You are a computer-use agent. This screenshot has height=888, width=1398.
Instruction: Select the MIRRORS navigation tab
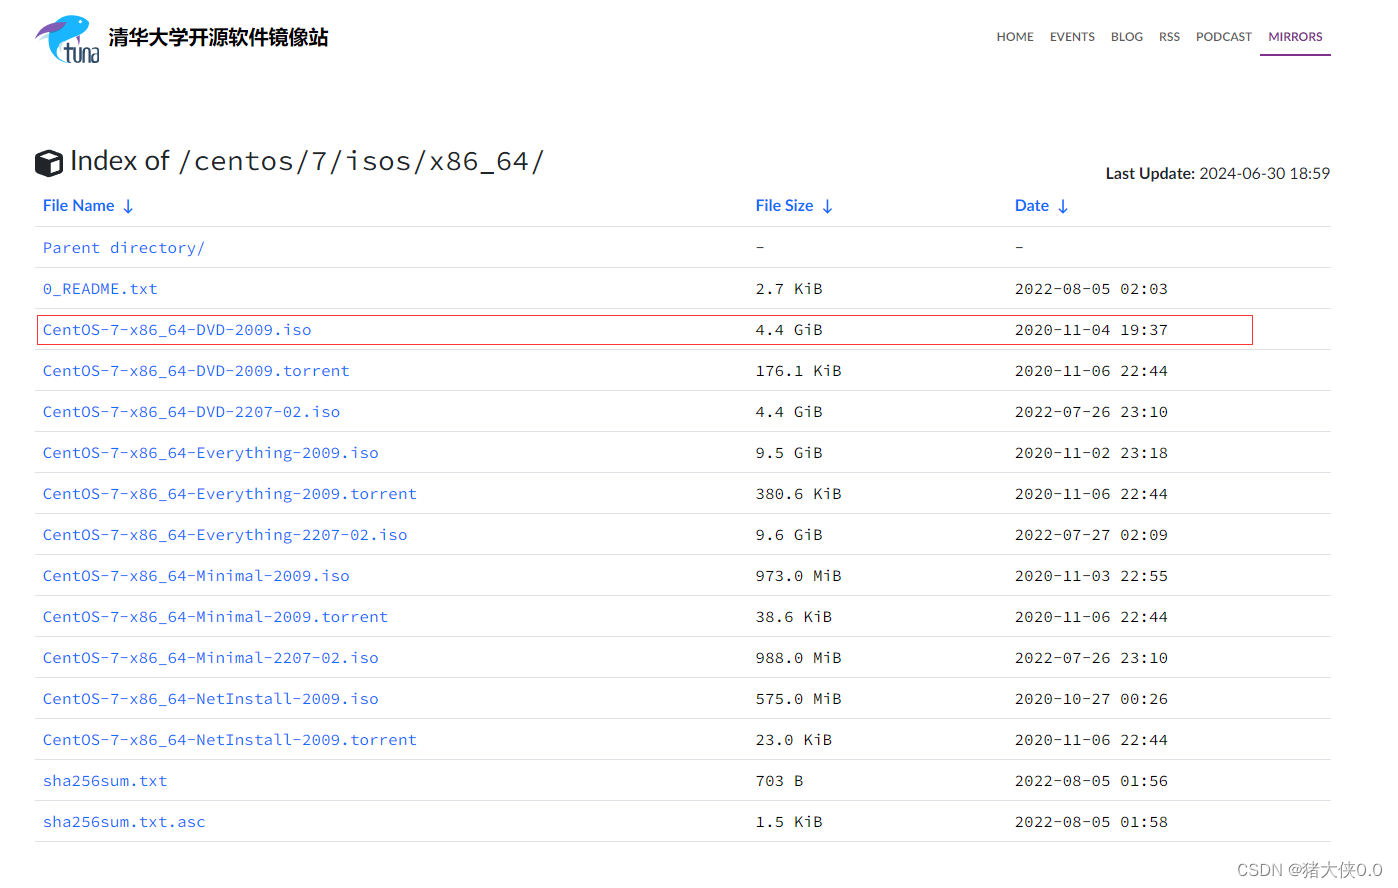tap(1295, 37)
